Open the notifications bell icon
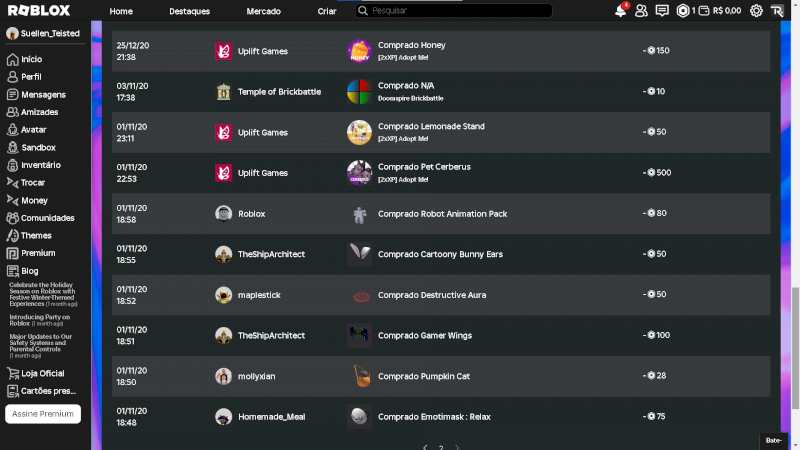800x450 pixels. 621,11
